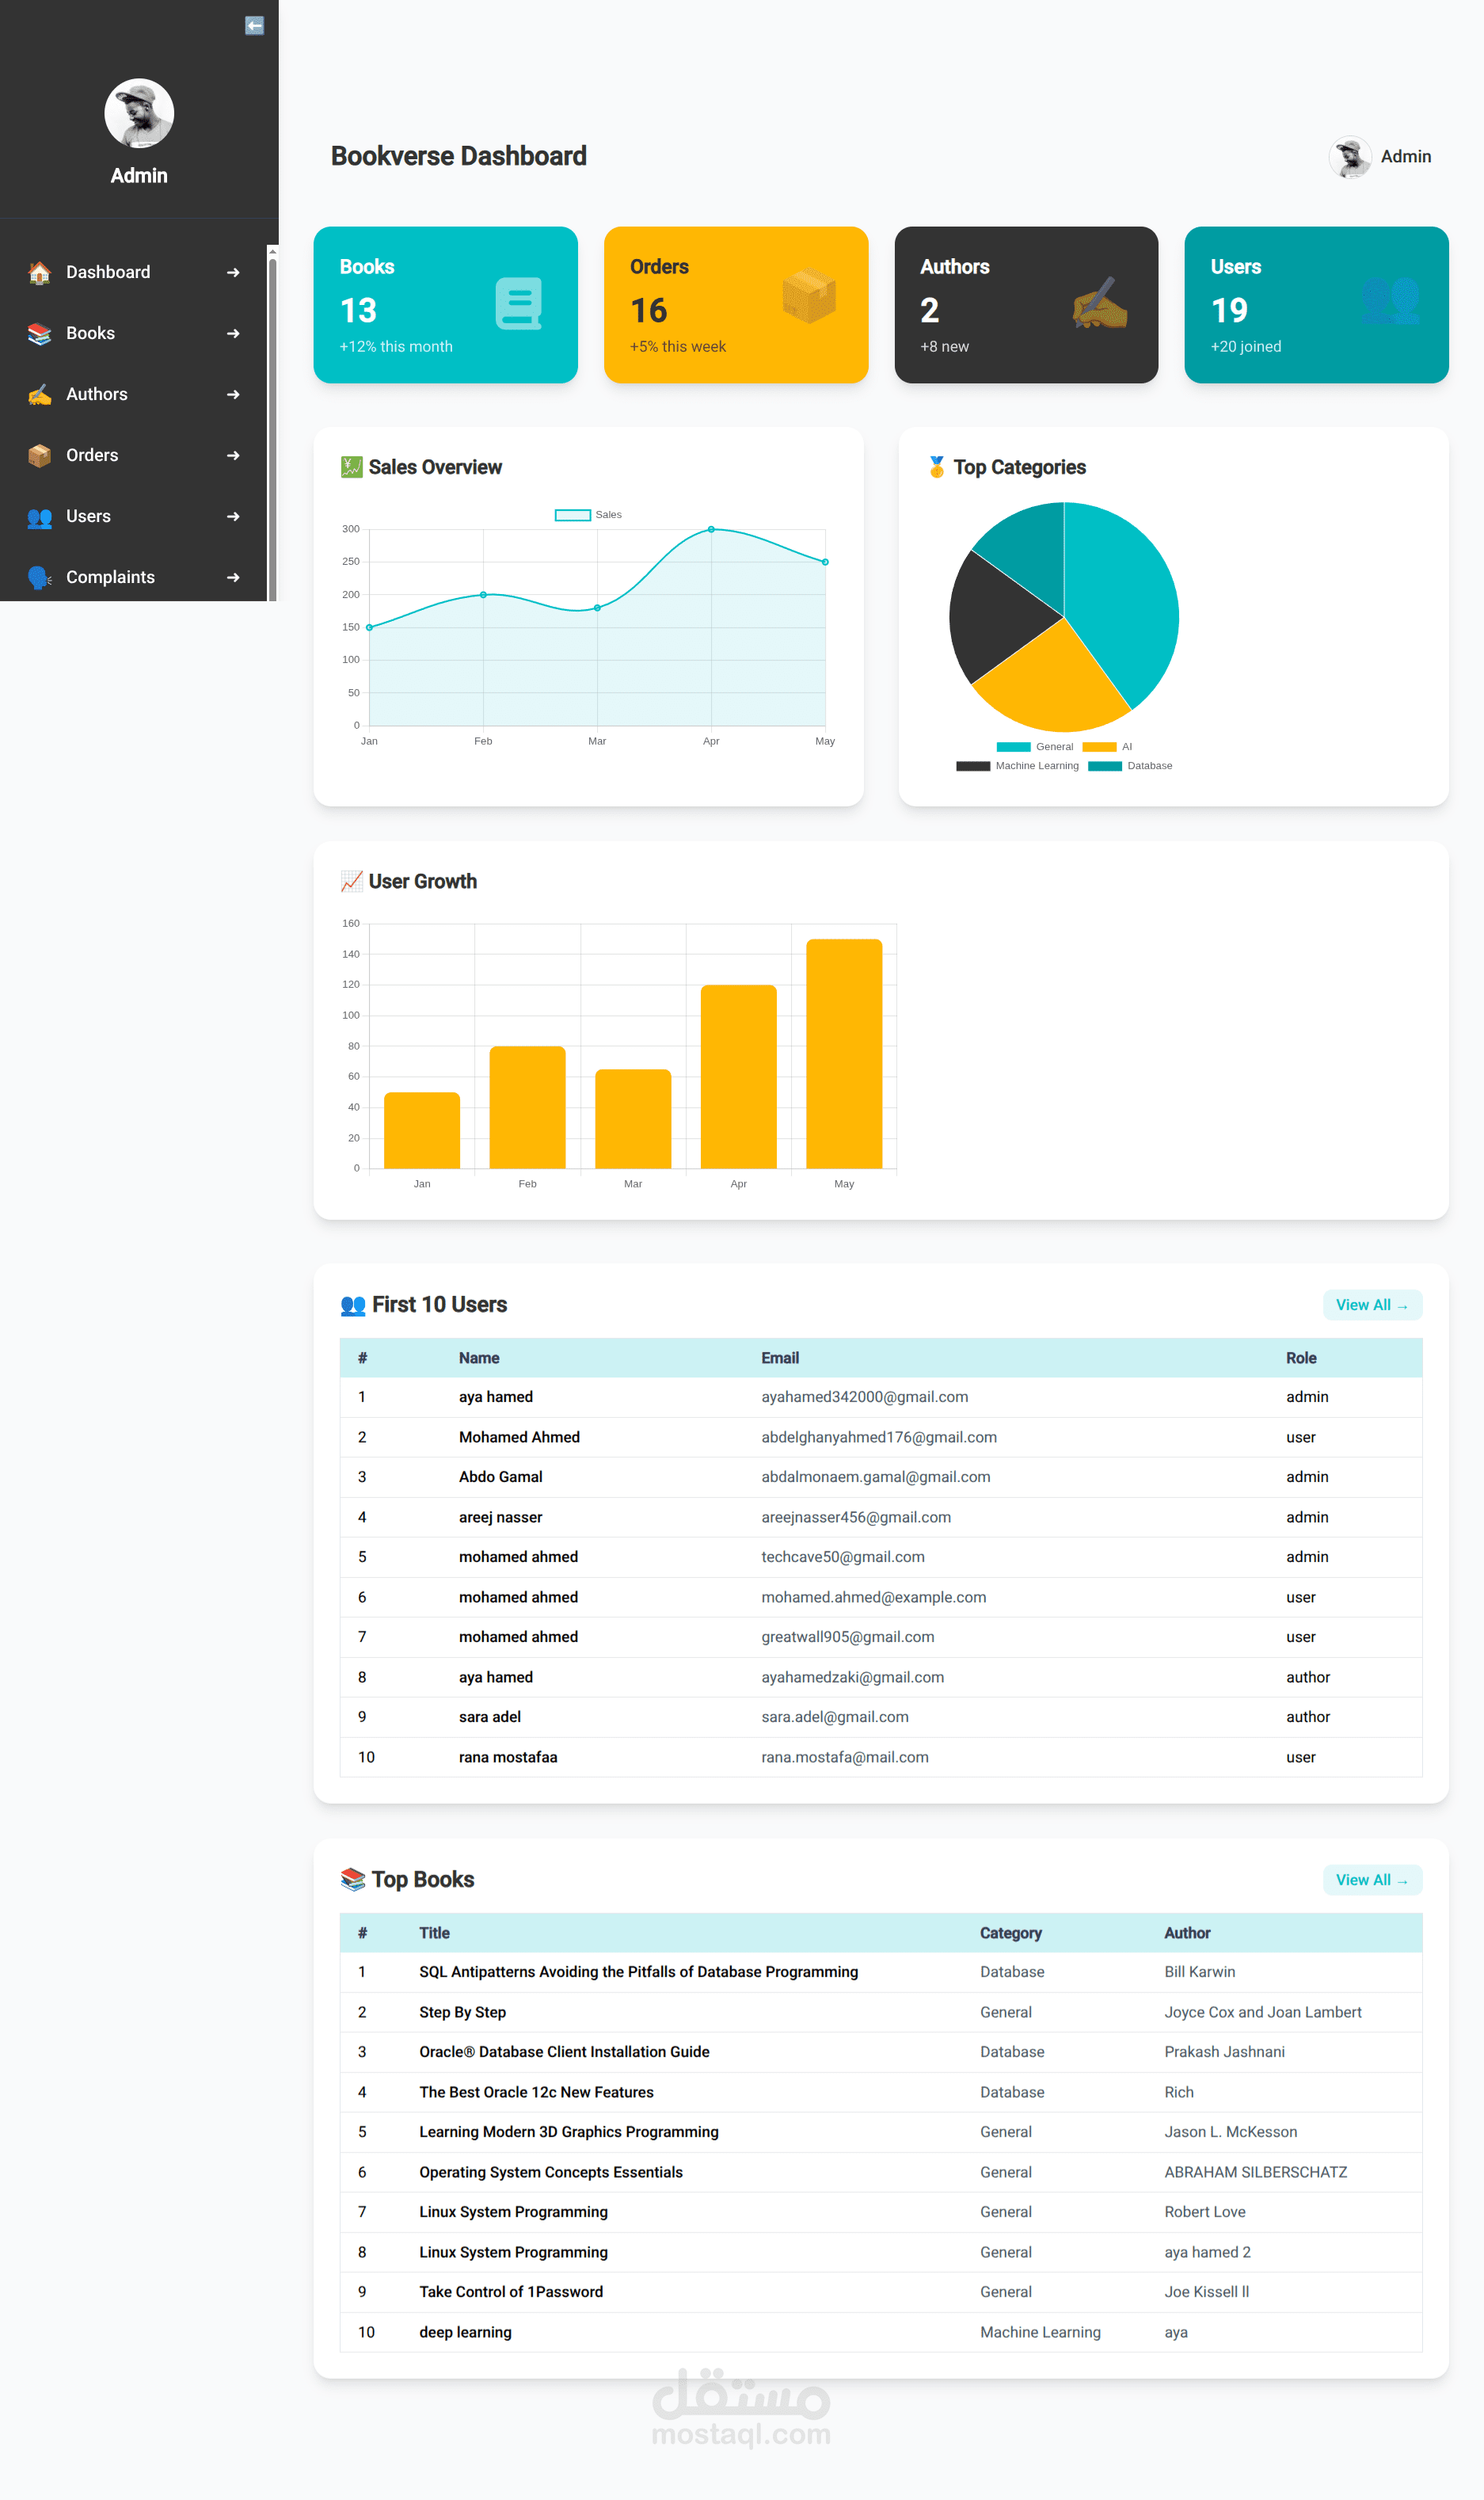The image size is (1484, 2500).
Task: Expand Authors item via its arrow
Action: point(233,394)
